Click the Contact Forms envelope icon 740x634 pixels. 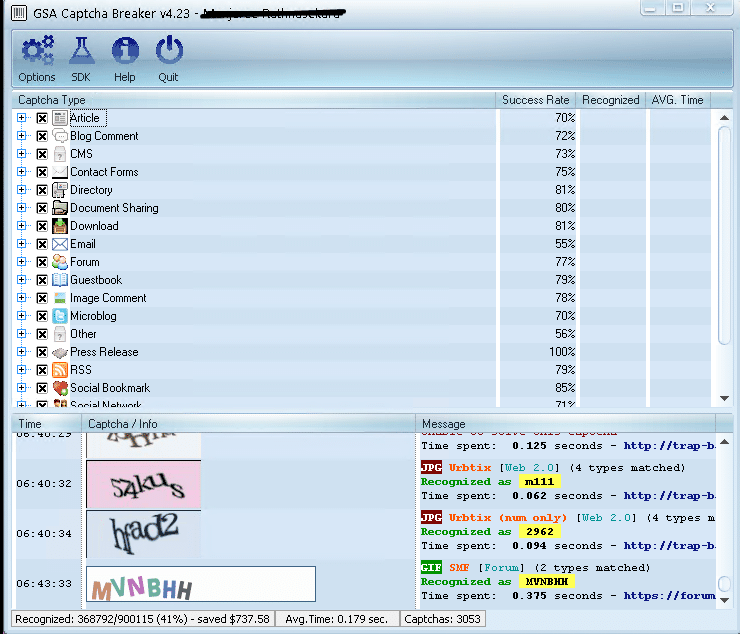(x=60, y=172)
